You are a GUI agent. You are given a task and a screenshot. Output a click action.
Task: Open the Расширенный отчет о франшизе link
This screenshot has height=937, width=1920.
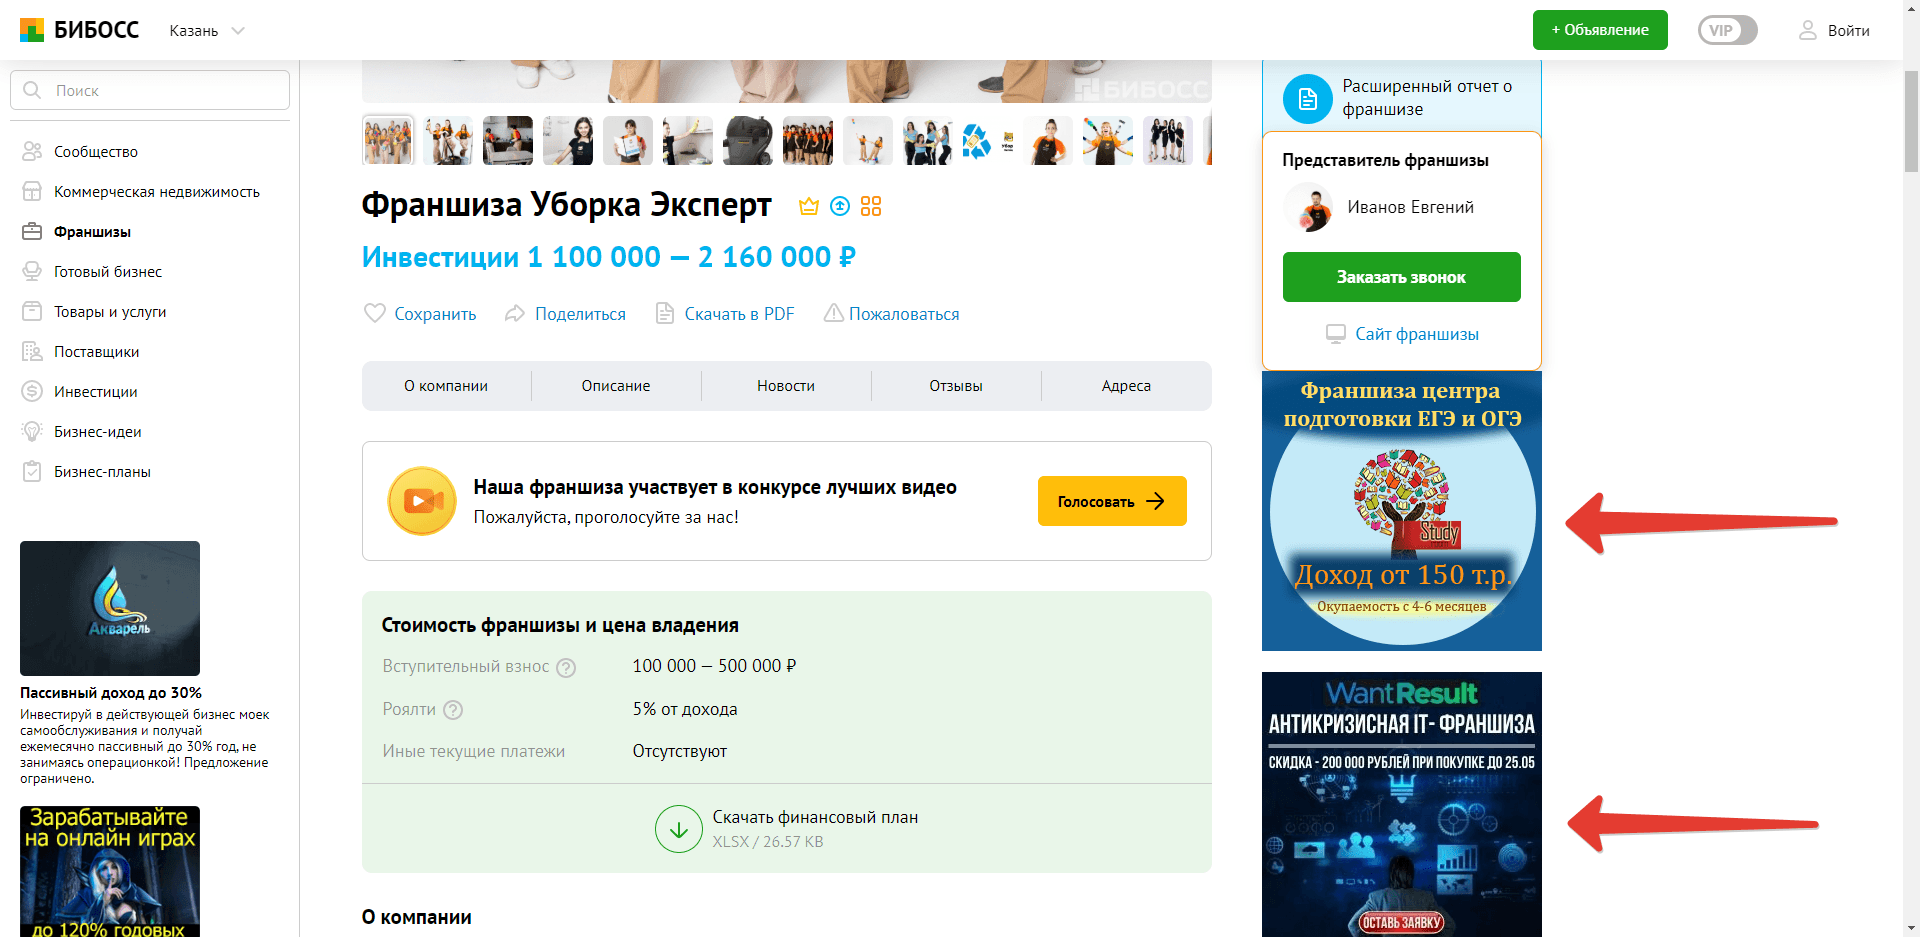click(x=1427, y=98)
